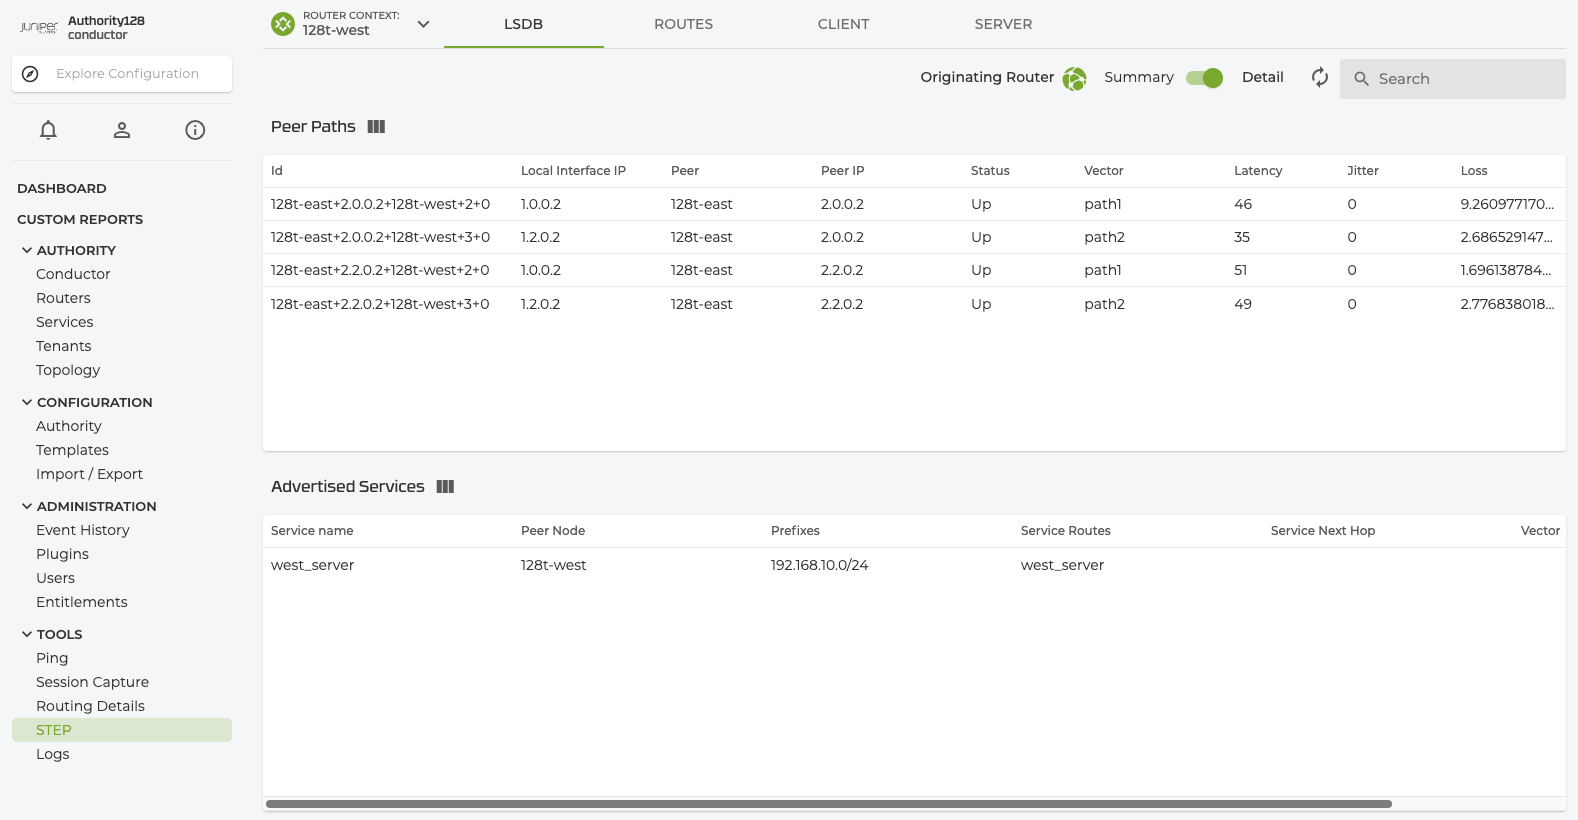The width and height of the screenshot is (1578, 820).
Task: Click the notifications bell icon
Action: click(x=48, y=130)
